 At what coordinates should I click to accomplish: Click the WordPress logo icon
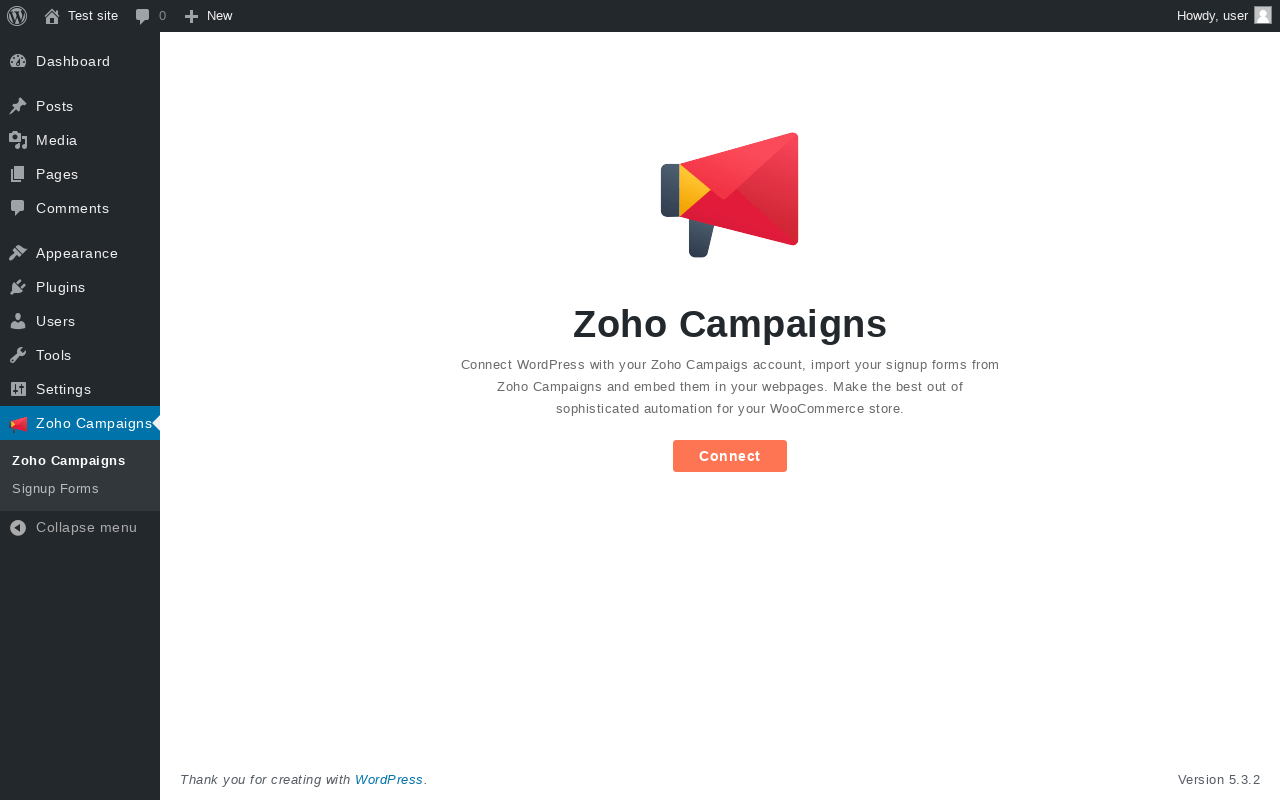pyautogui.click(x=17, y=16)
